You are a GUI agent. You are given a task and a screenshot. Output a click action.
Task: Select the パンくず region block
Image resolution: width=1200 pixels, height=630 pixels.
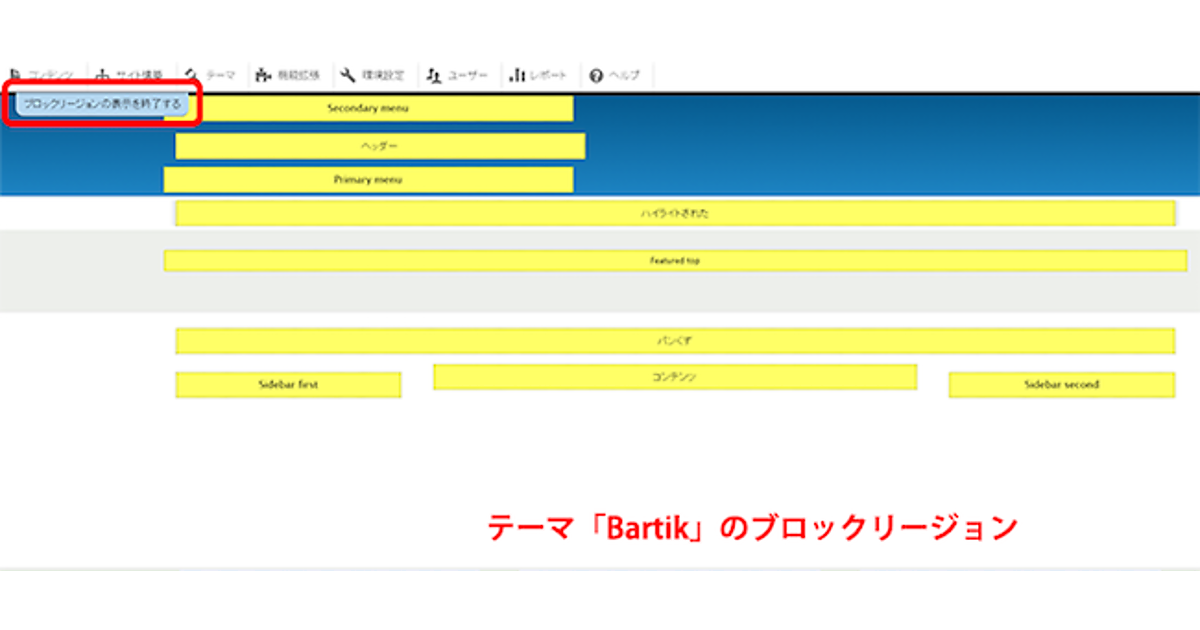675,341
